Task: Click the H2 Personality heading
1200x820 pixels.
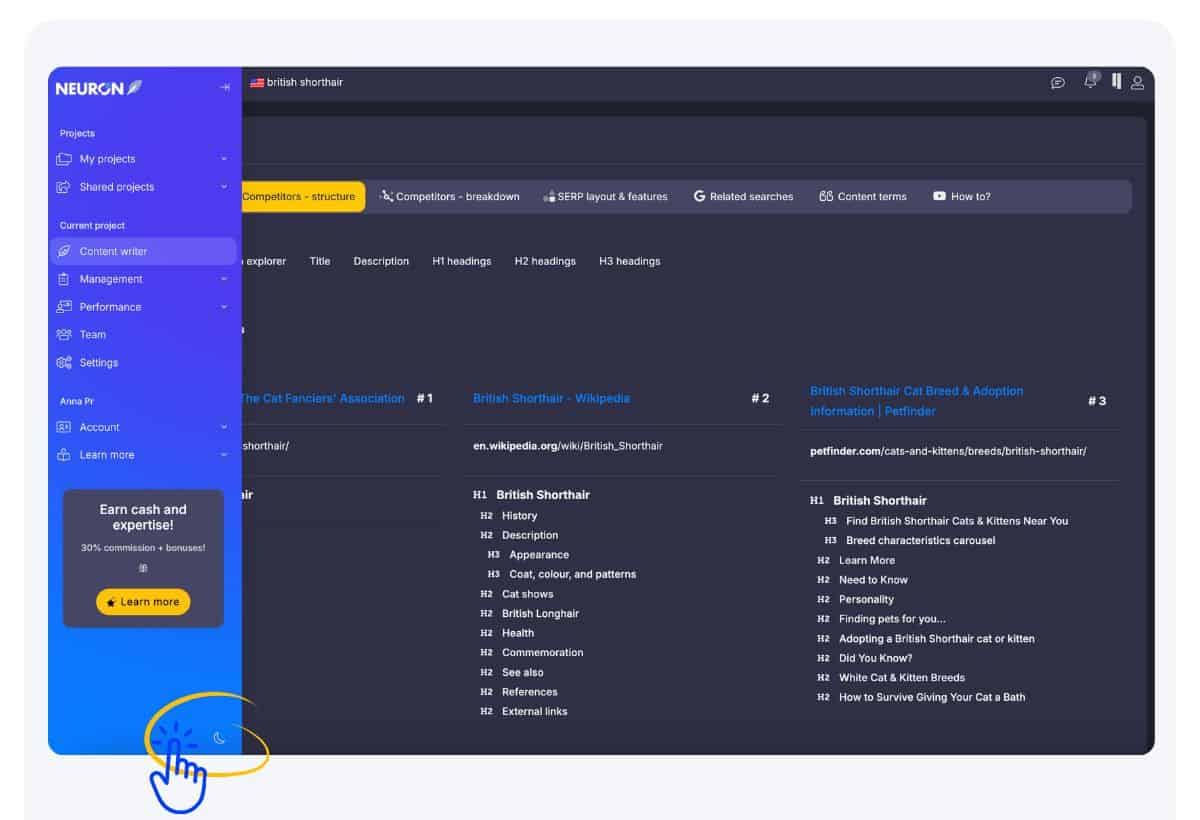Action: (x=866, y=599)
